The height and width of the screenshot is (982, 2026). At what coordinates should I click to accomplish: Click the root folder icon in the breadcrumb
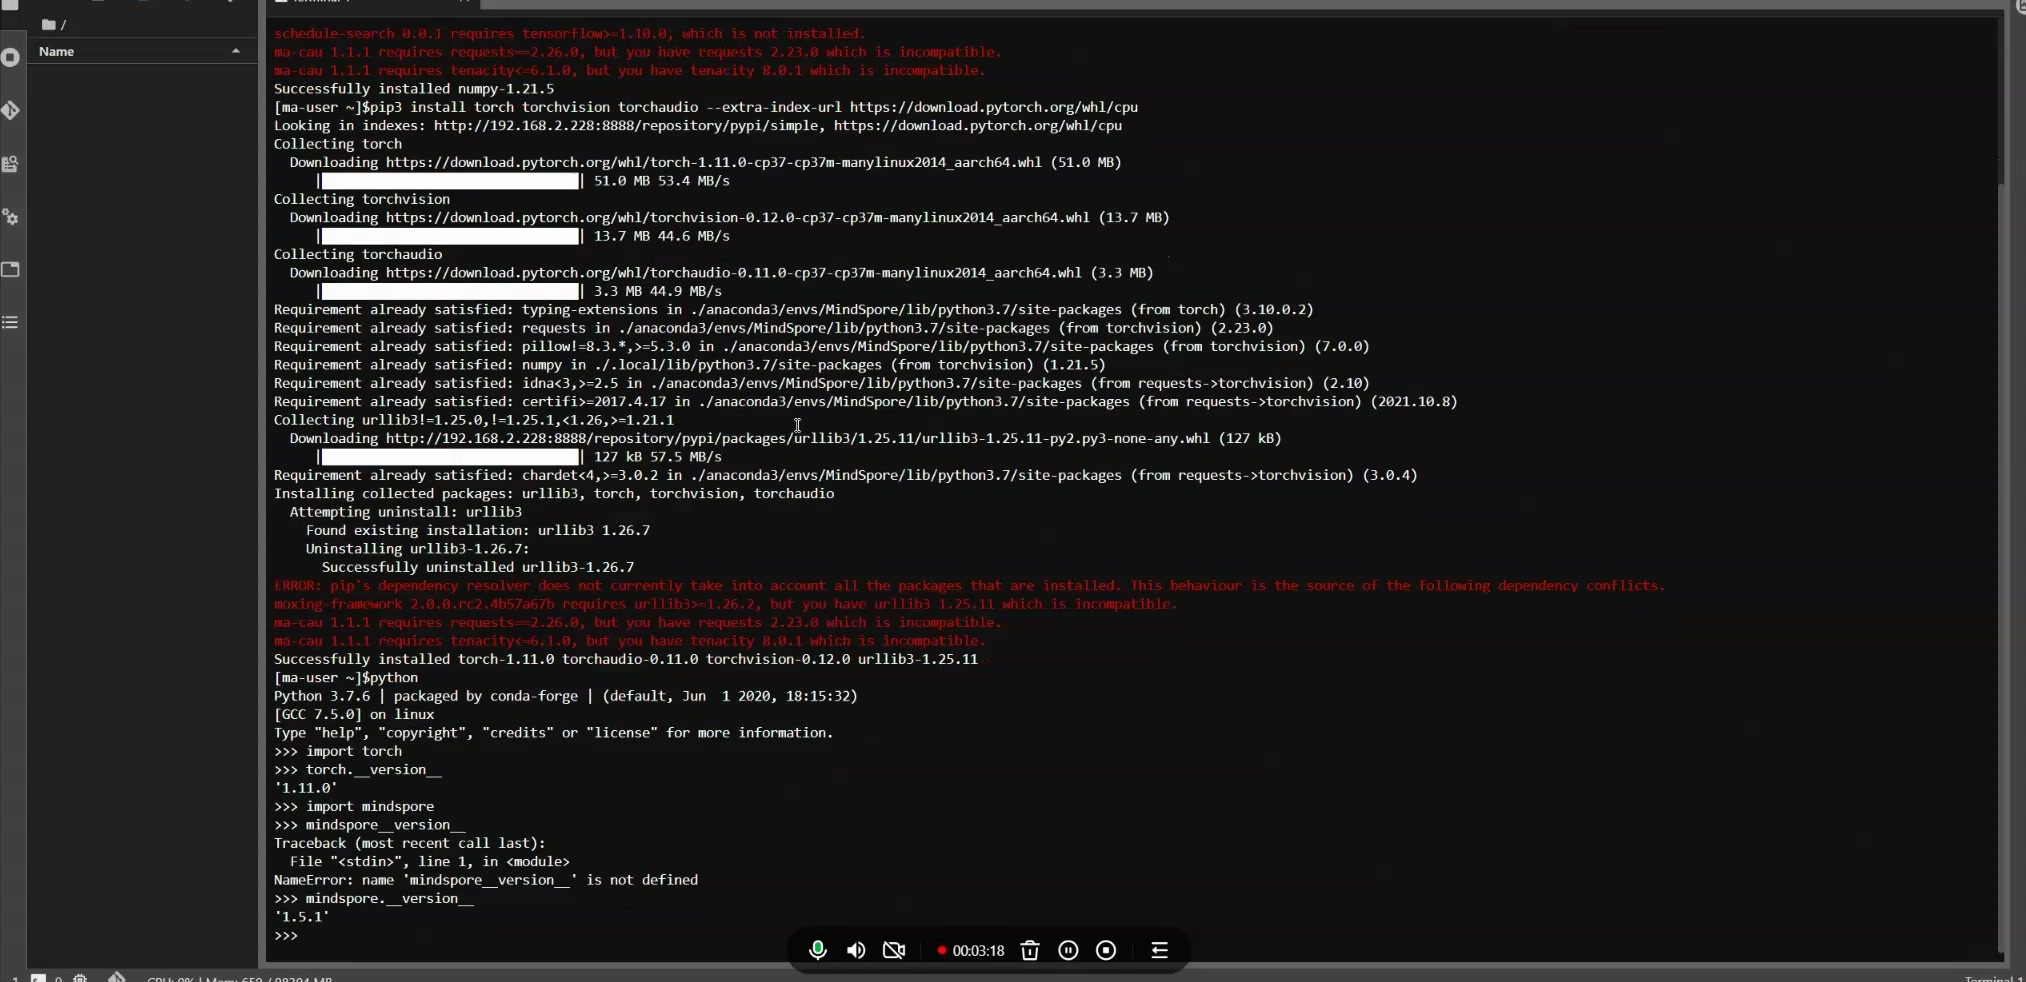coord(48,24)
